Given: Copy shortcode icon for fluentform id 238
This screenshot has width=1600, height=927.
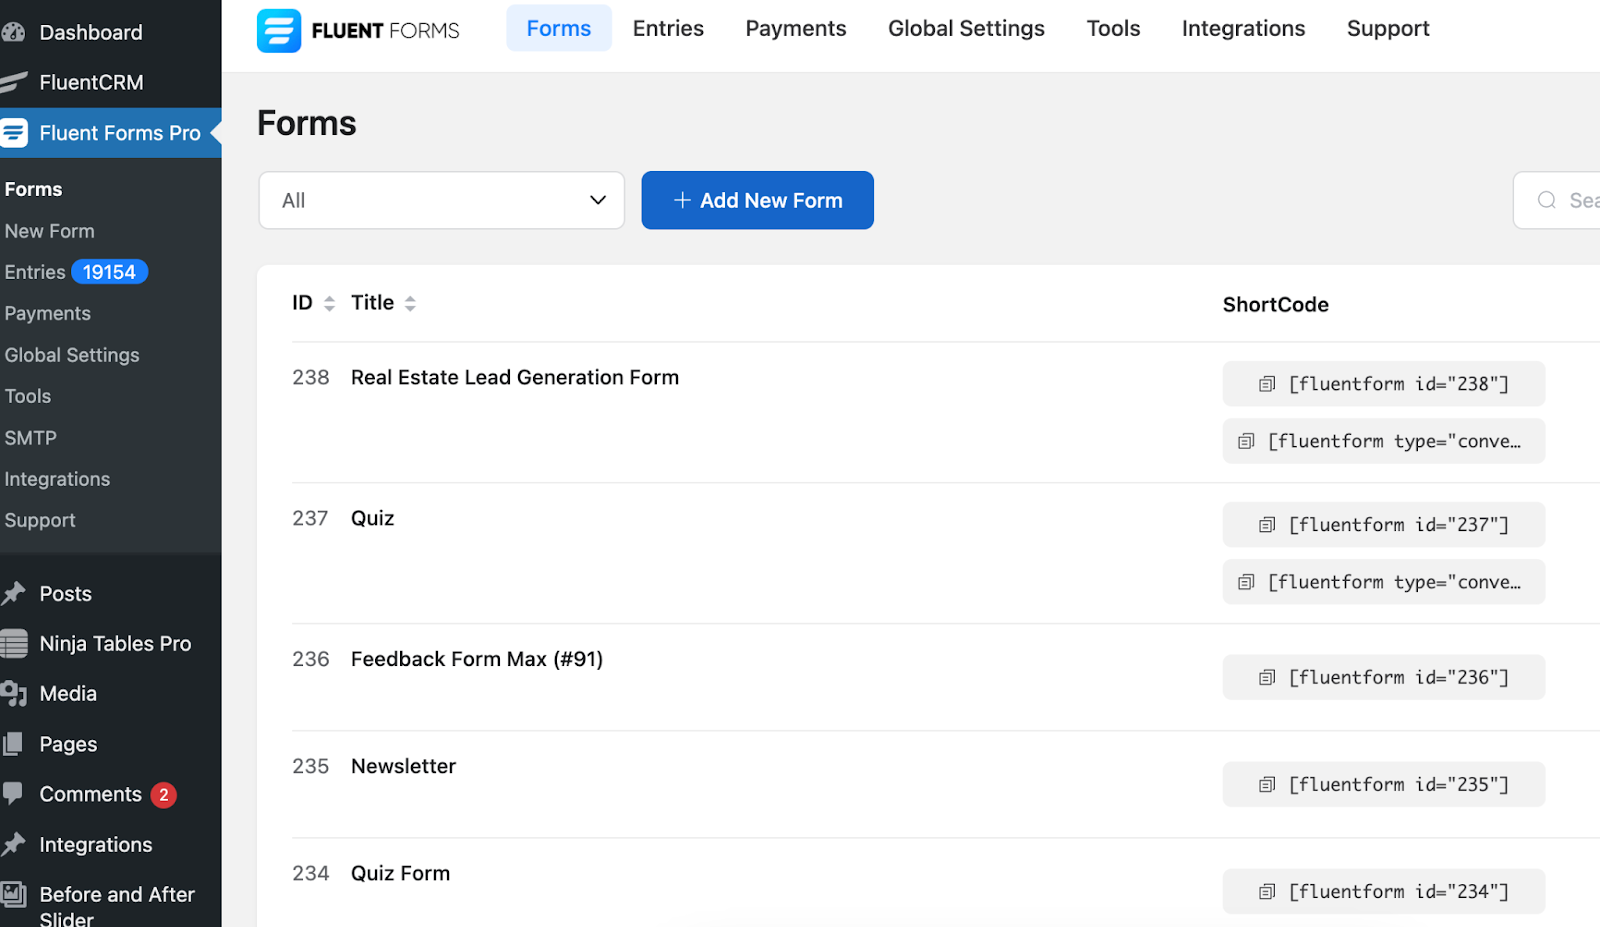Looking at the screenshot, I should (1267, 384).
